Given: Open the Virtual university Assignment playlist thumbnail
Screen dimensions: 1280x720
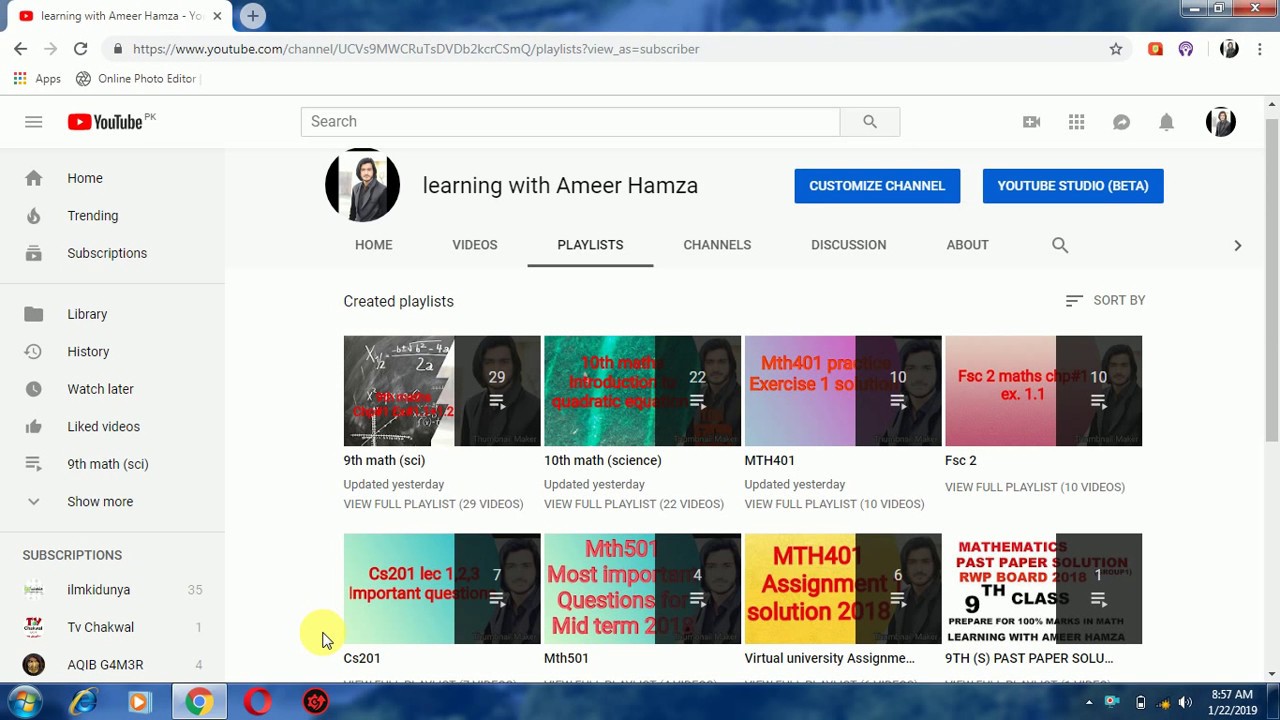Looking at the screenshot, I should [x=843, y=589].
